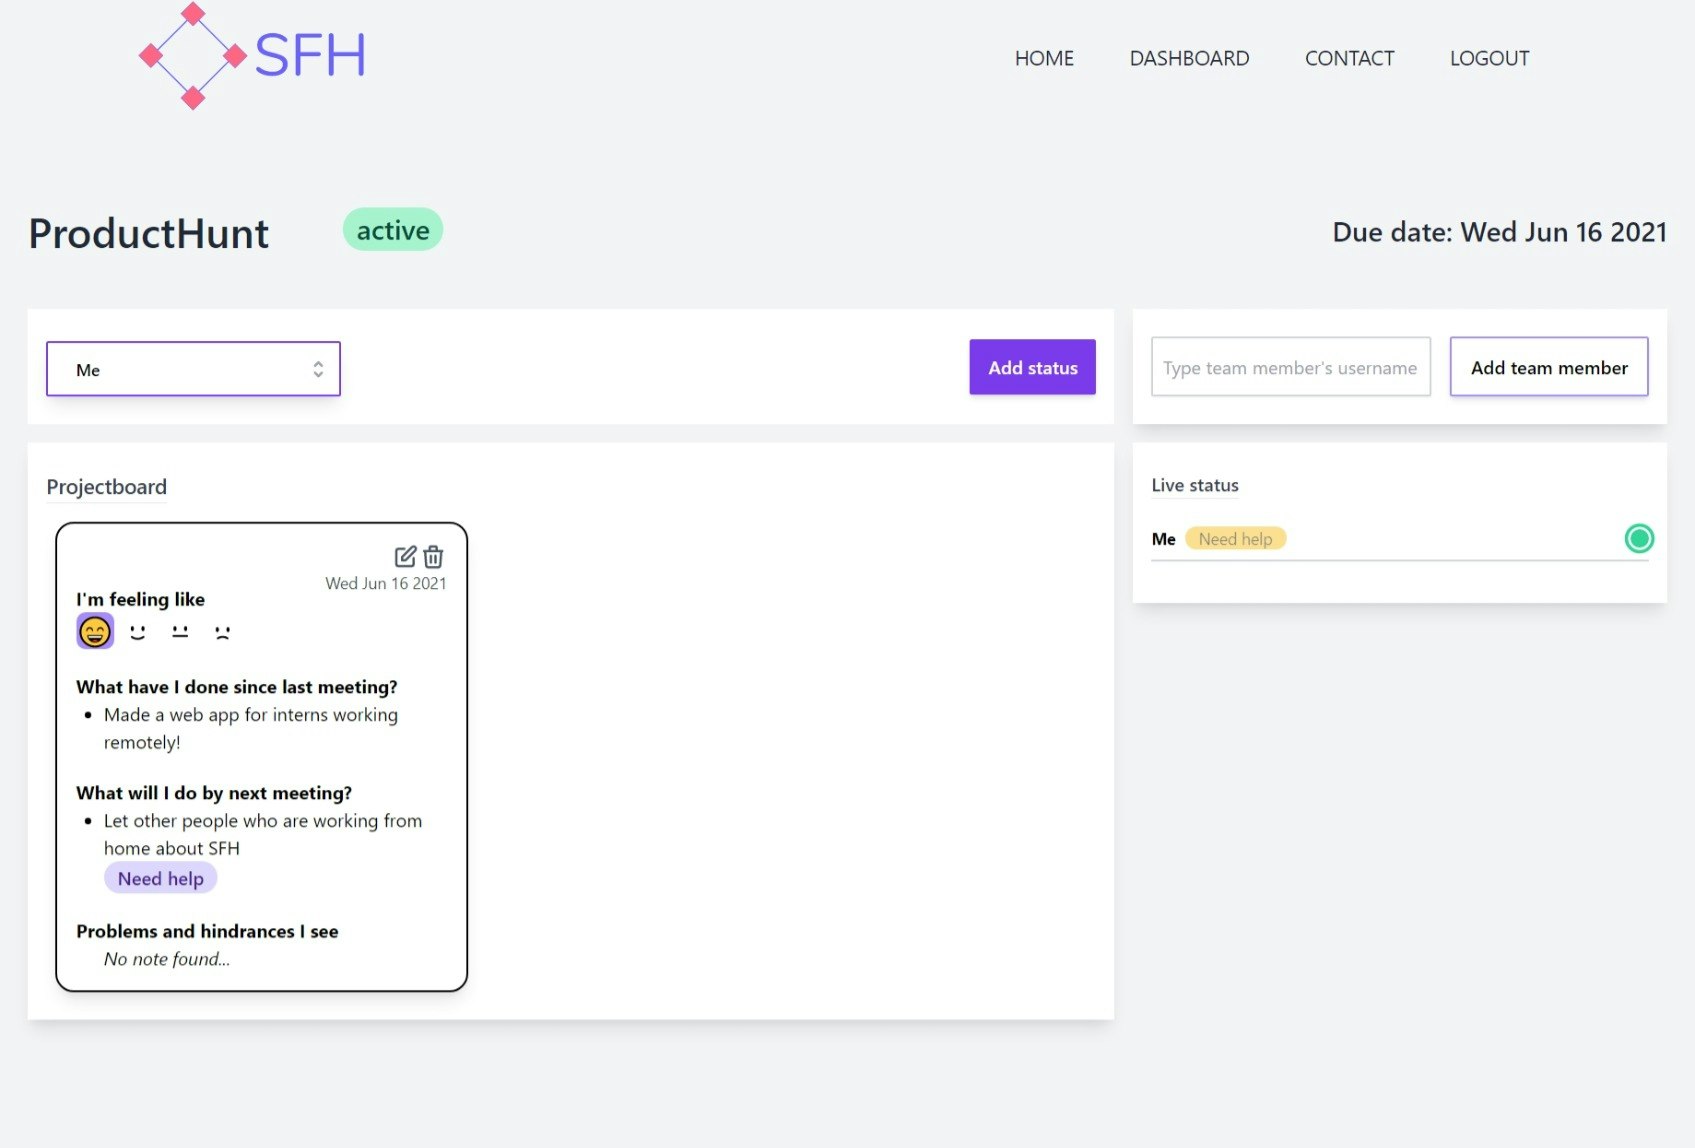Go to the Home page
This screenshot has height=1148, width=1695.
click(1044, 58)
